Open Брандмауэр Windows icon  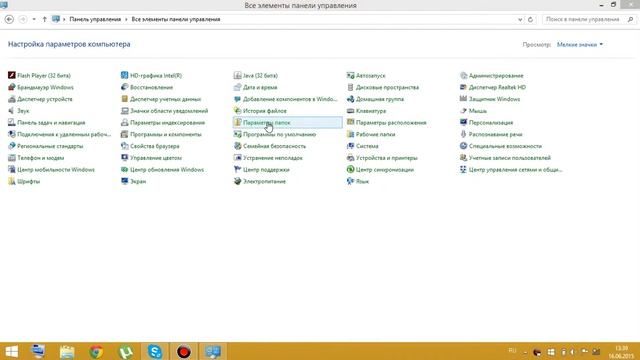tap(11, 87)
